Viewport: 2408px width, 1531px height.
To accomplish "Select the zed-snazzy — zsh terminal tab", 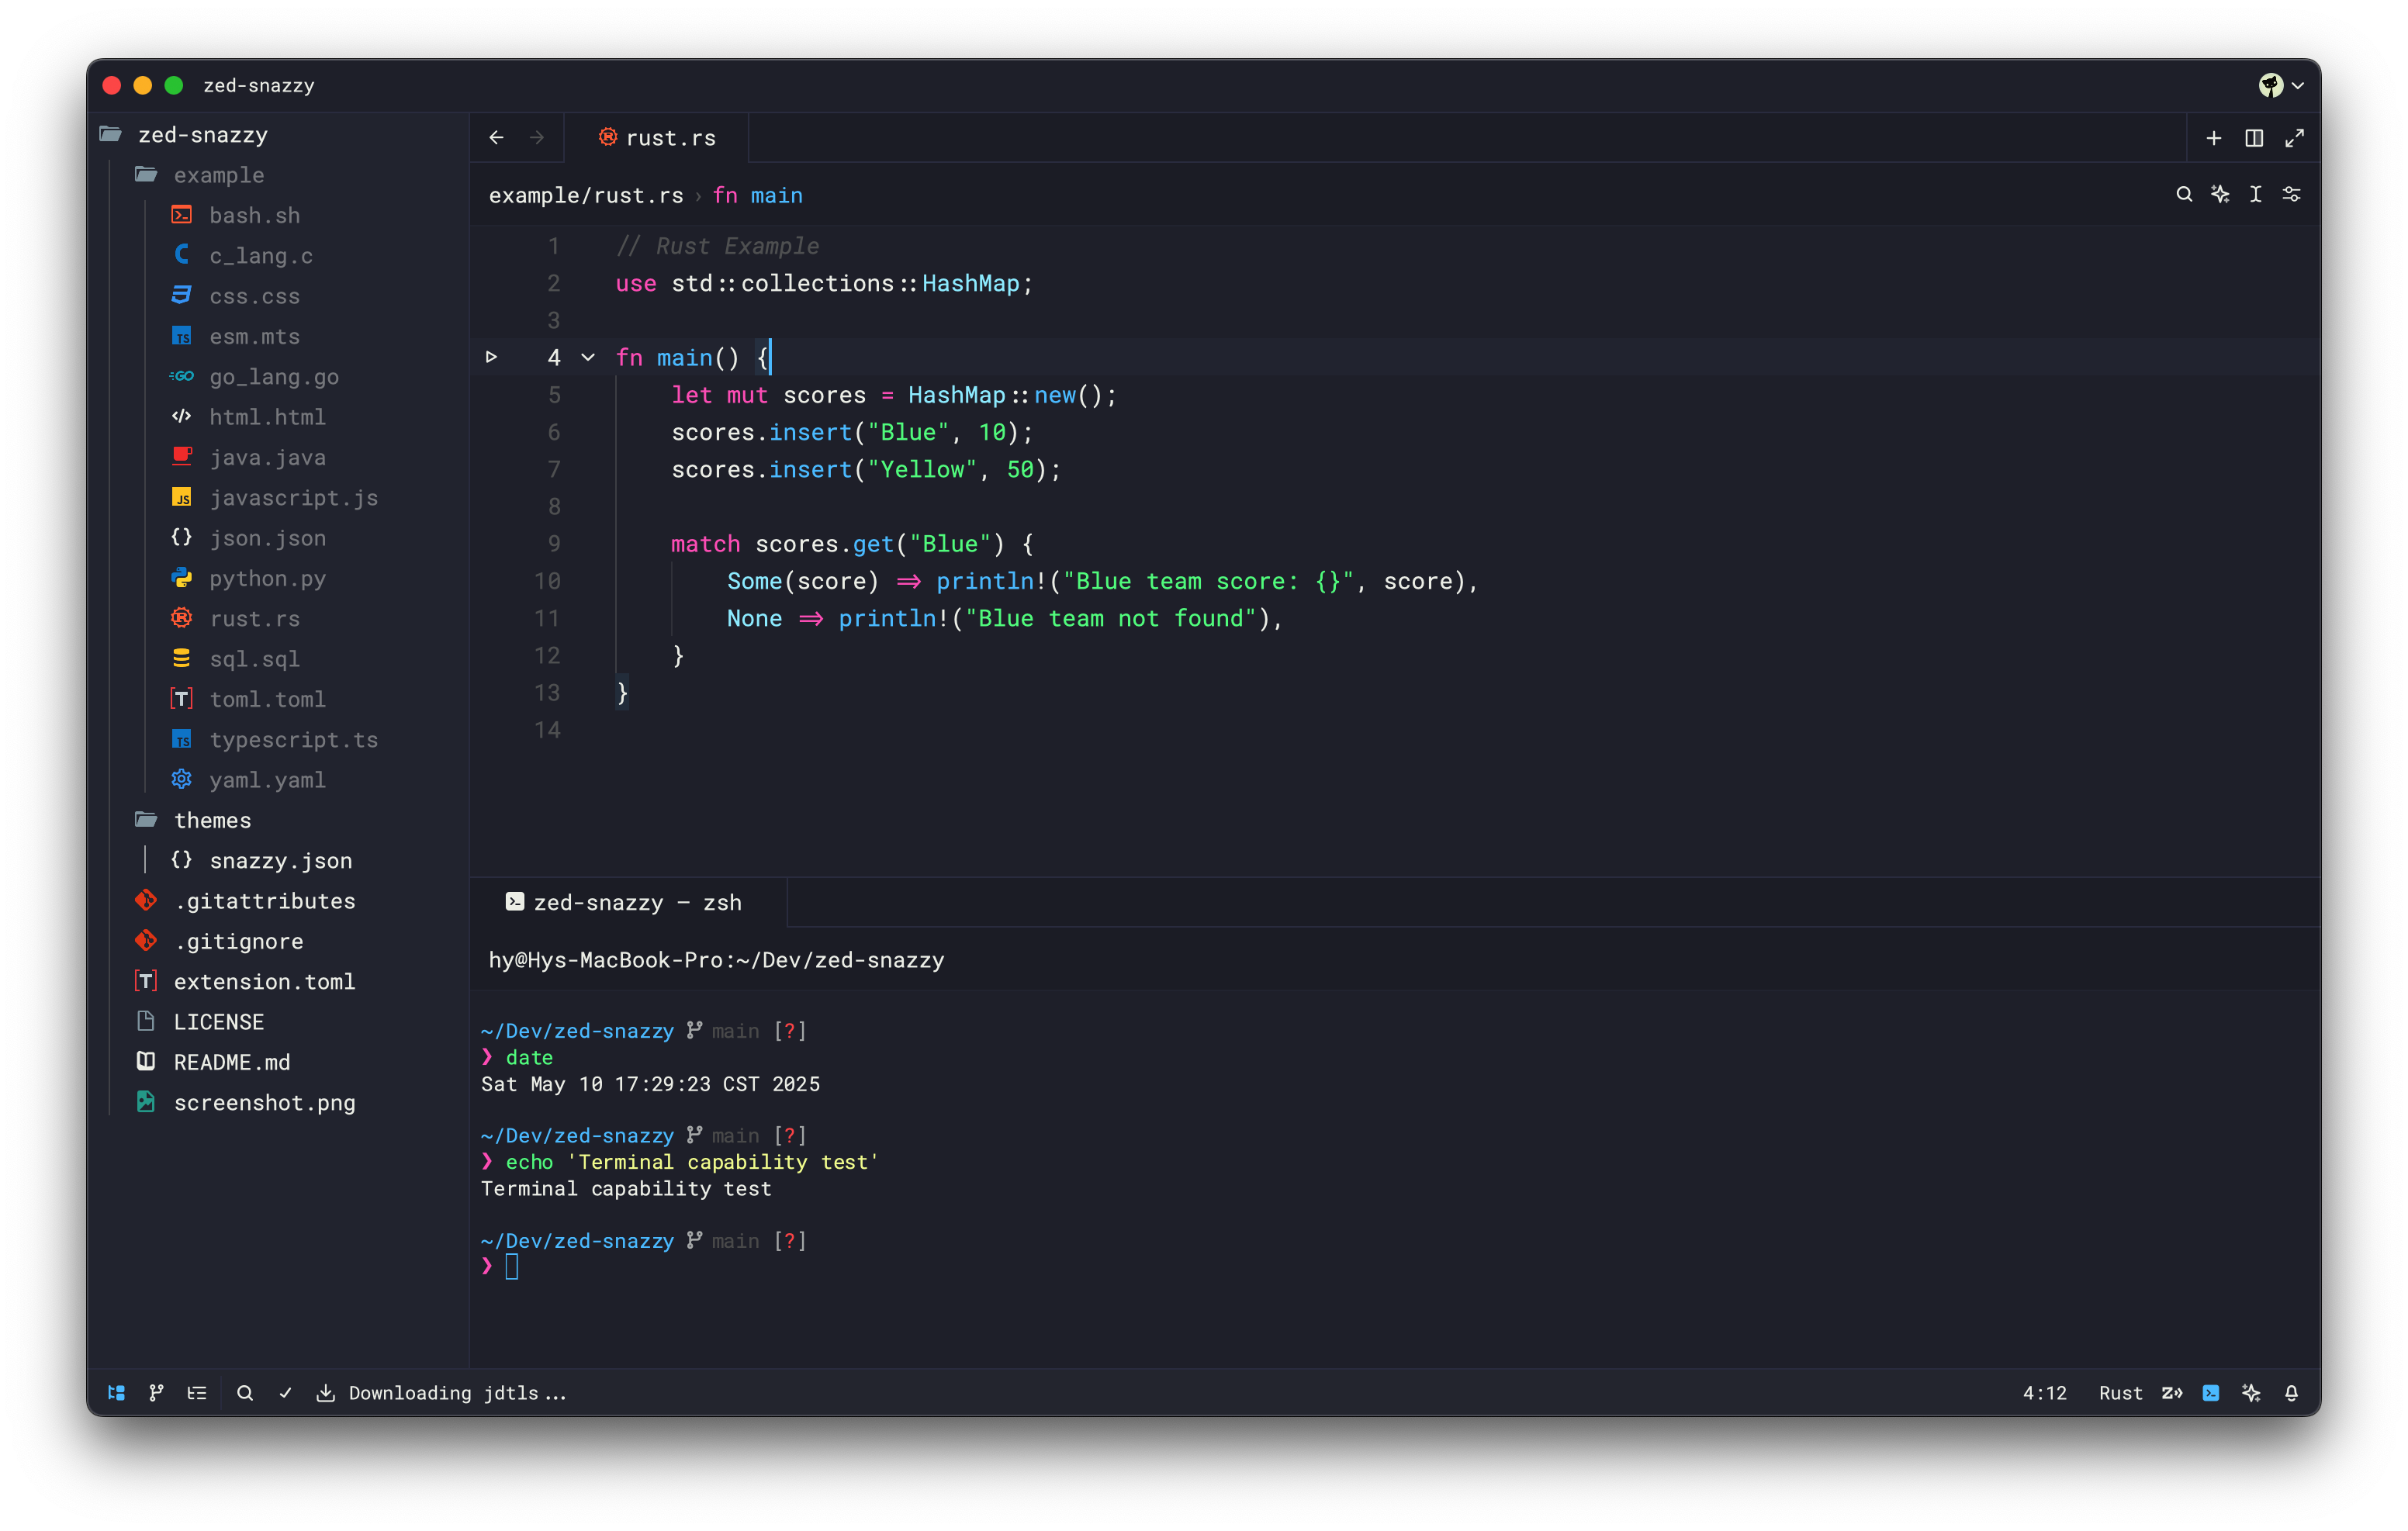I will point(627,902).
